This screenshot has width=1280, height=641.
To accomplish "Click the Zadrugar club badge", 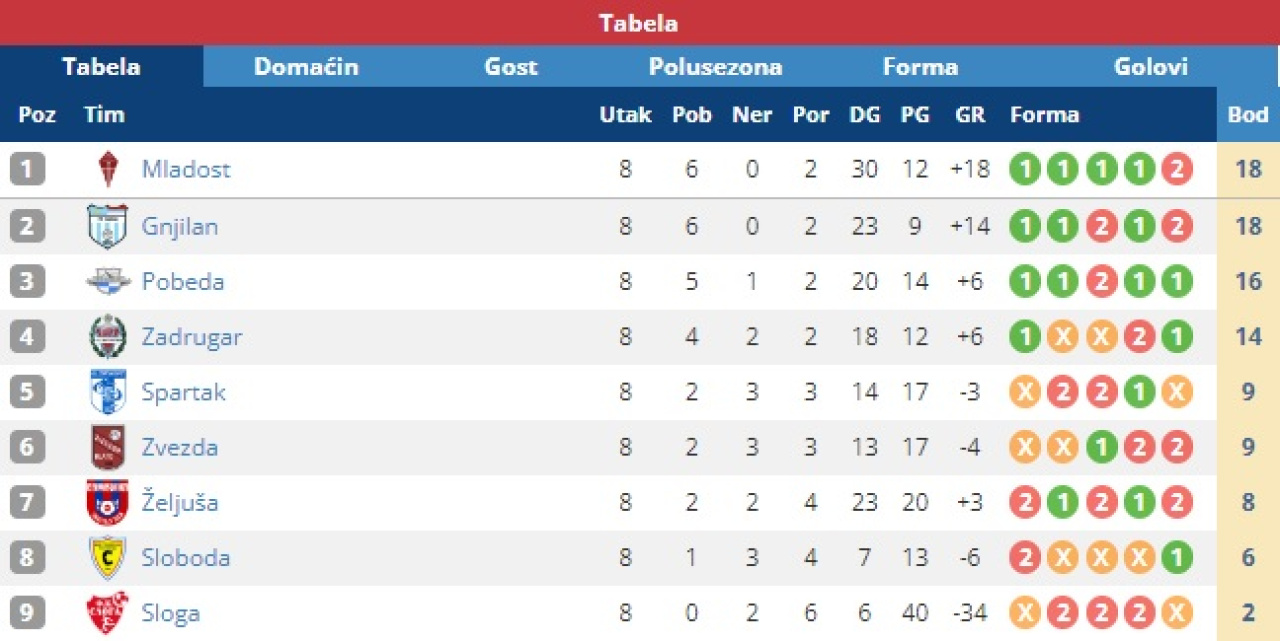I will (x=108, y=337).
